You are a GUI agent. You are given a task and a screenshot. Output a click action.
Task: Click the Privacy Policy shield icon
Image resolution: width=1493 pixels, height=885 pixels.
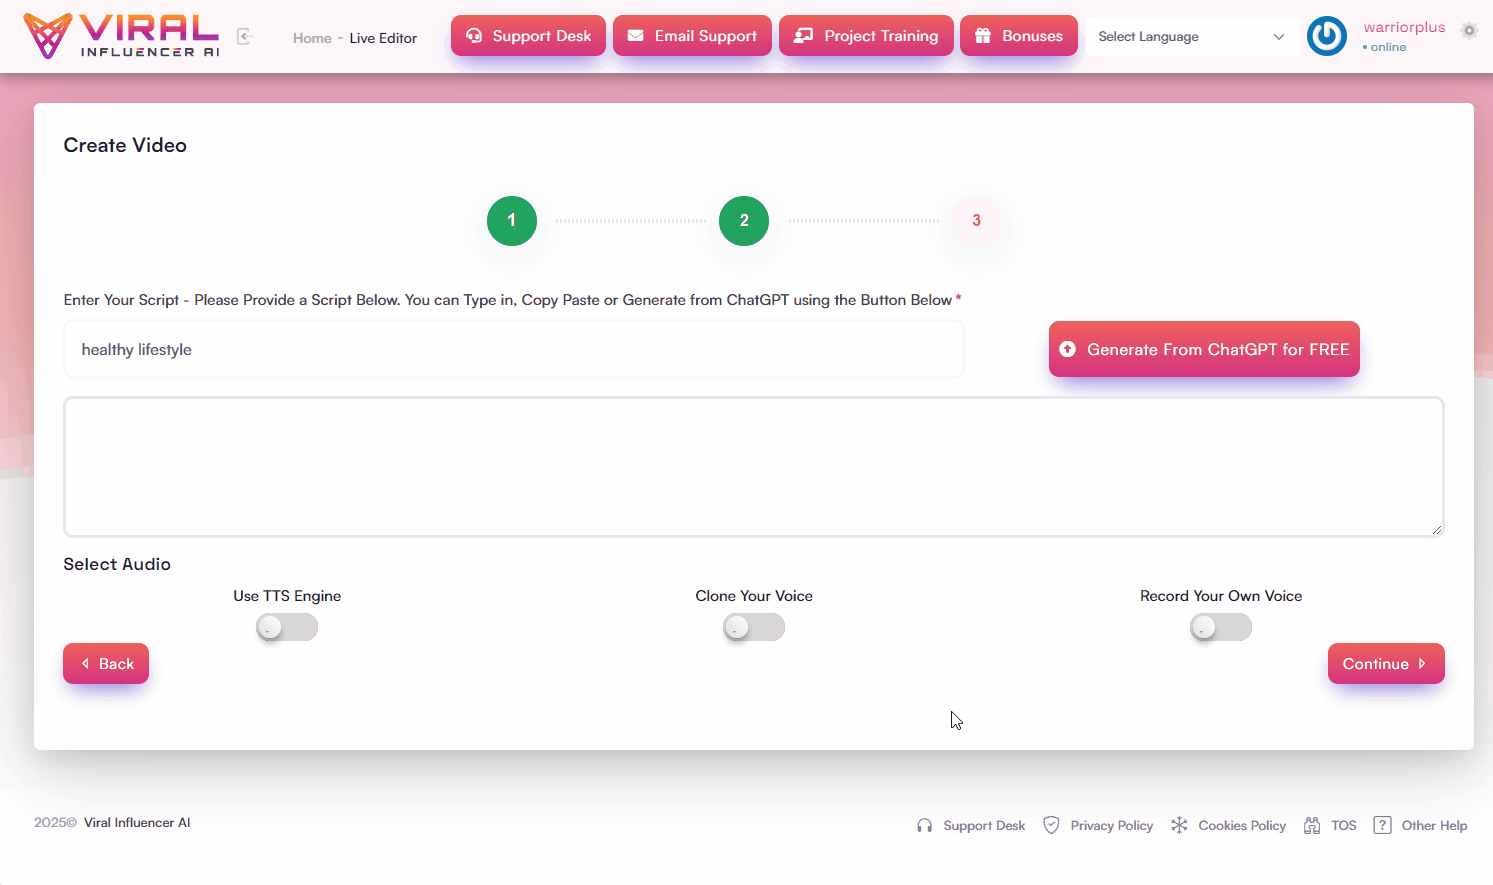1051,825
